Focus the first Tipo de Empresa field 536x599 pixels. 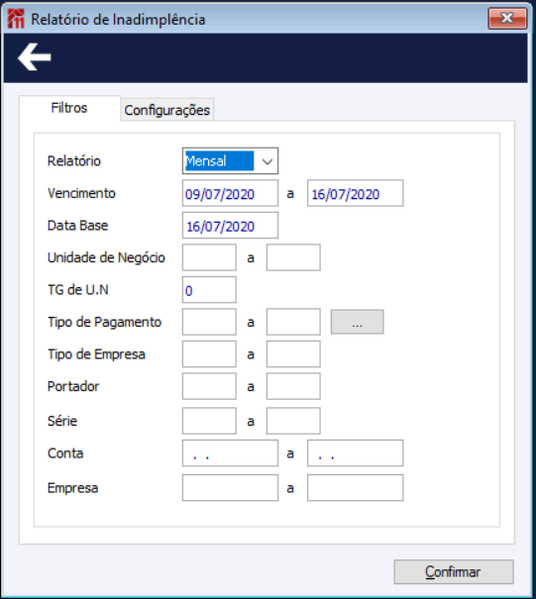[x=209, y=354]
